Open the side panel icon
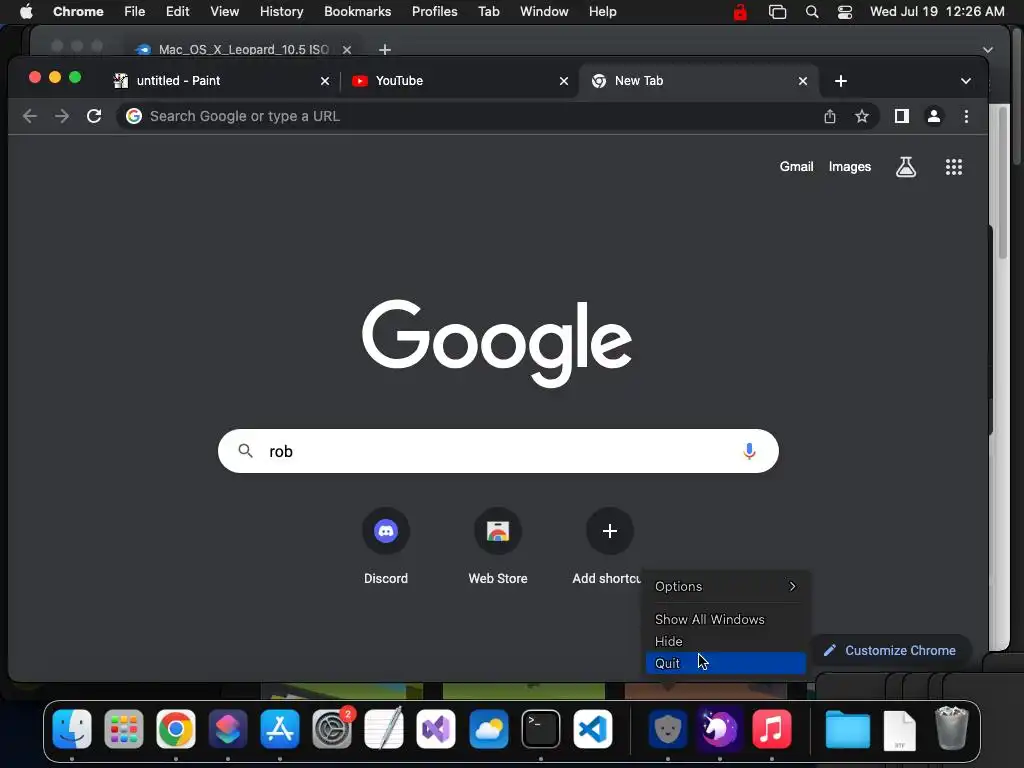 [x=902, y=116]
